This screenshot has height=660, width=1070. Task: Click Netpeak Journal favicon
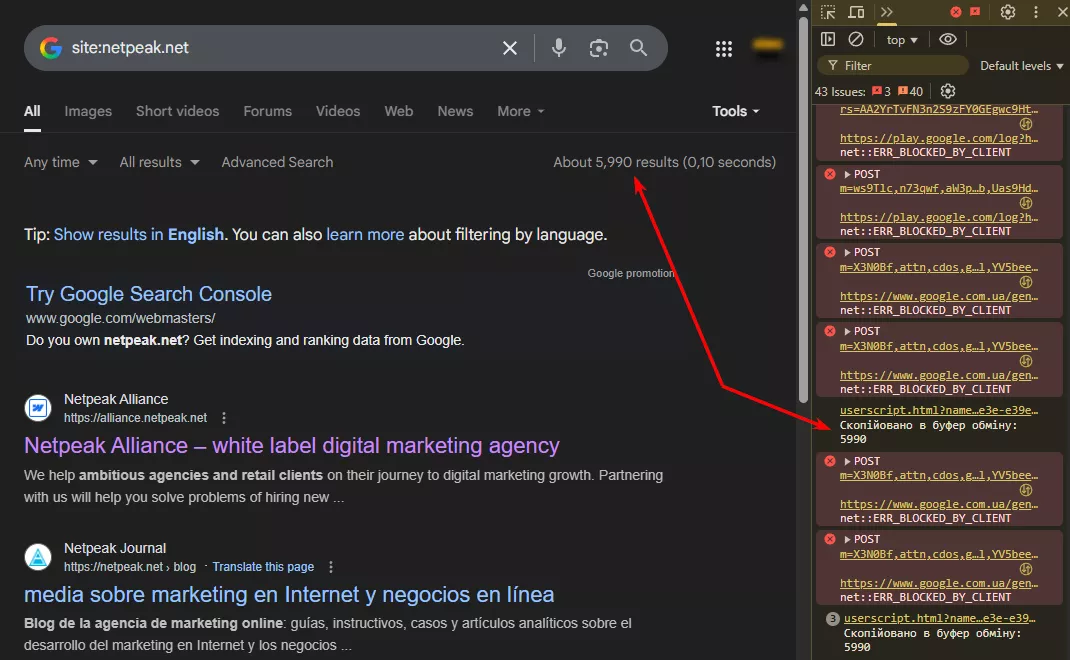click(38, 557)
